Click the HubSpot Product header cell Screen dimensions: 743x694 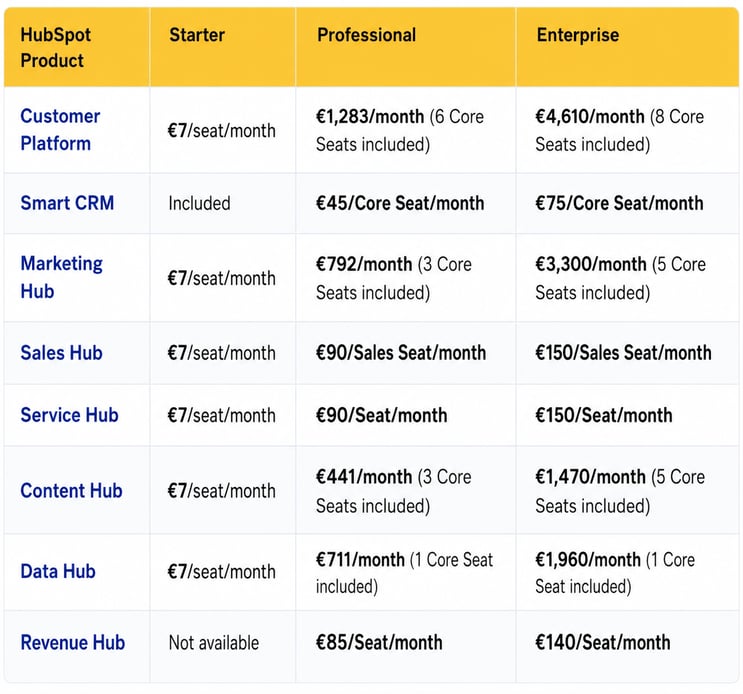pyautogui.click(x=55, y=47)
